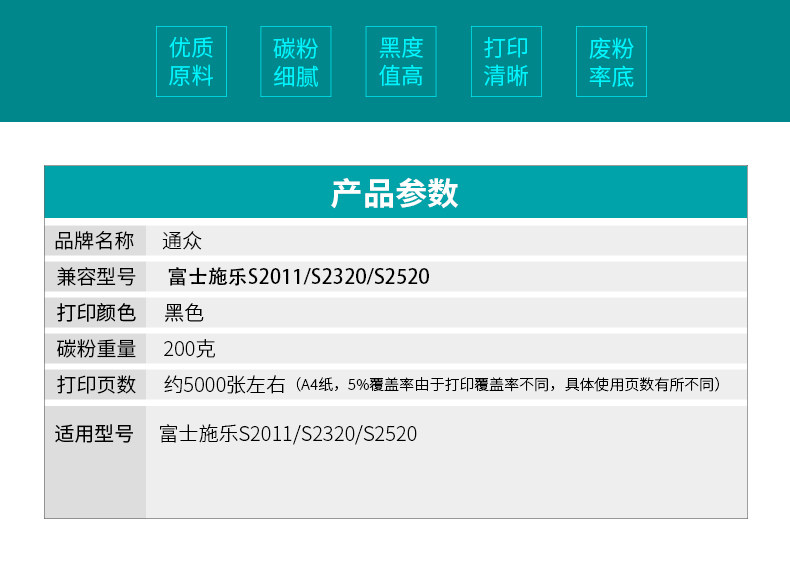Viewport: 790px width, 586px height.
Task: Click 富士施乐S2011/S2320/S2520 in 适用型号 row
Action: click(288, 434)
